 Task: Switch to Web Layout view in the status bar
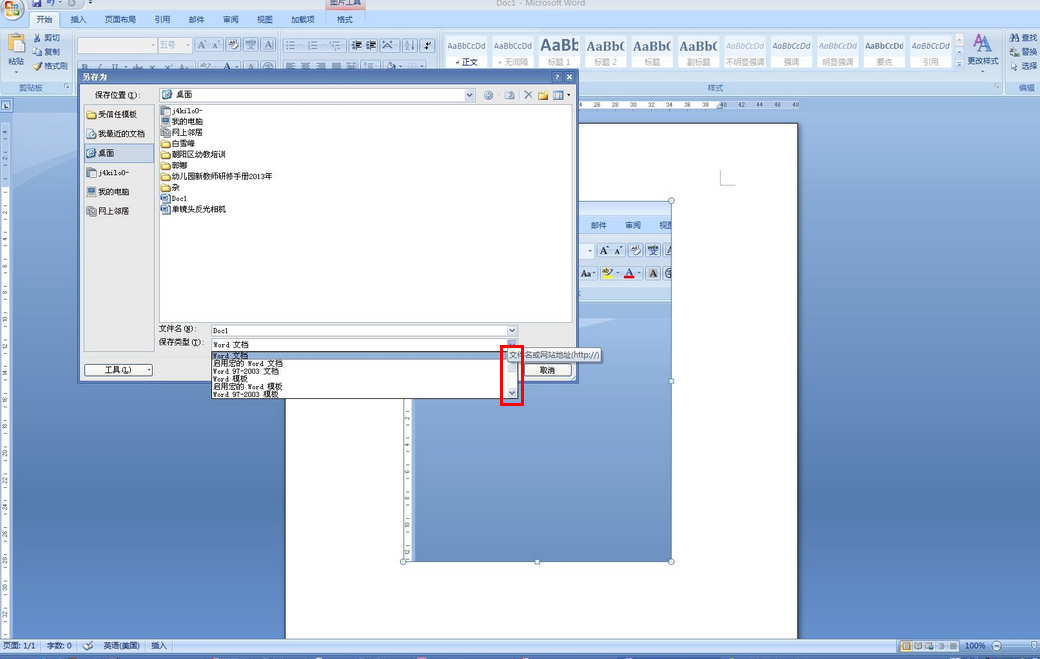(929, 645)
